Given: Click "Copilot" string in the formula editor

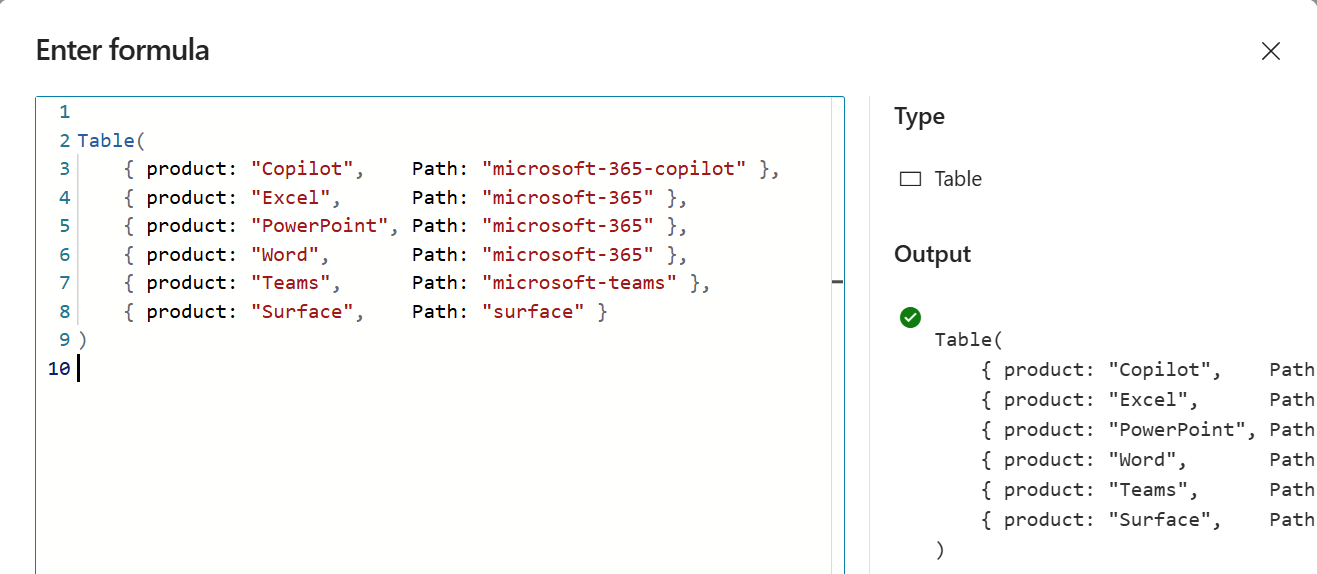Looking at the screenshot, I should point(302,169).
